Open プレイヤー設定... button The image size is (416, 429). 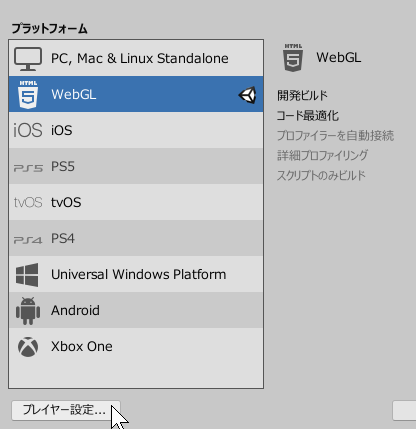66,410
